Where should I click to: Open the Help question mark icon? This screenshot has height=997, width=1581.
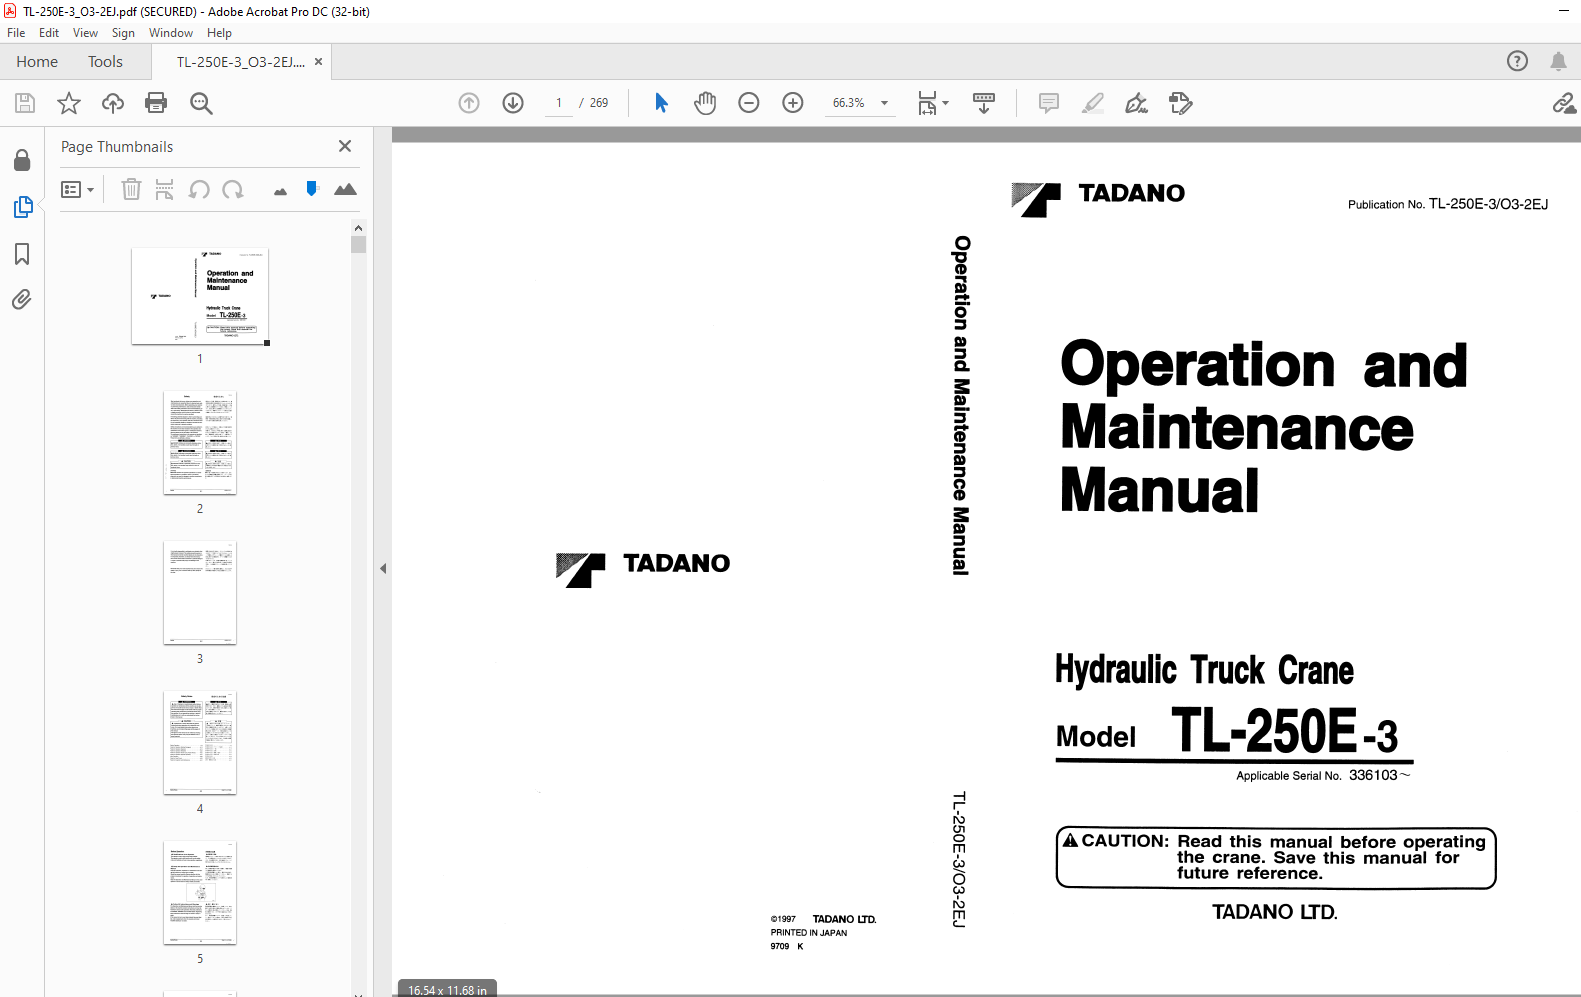click(x=1517, y=61)
